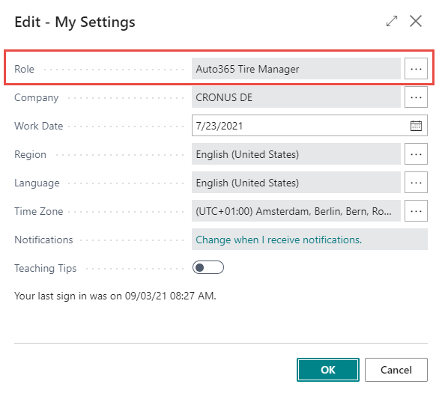Open the Time Zone lookup ellipsis button

click(416, 211)
